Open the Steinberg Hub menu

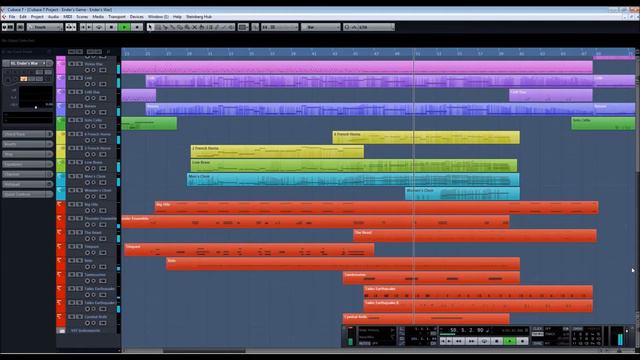coord(199,17)
